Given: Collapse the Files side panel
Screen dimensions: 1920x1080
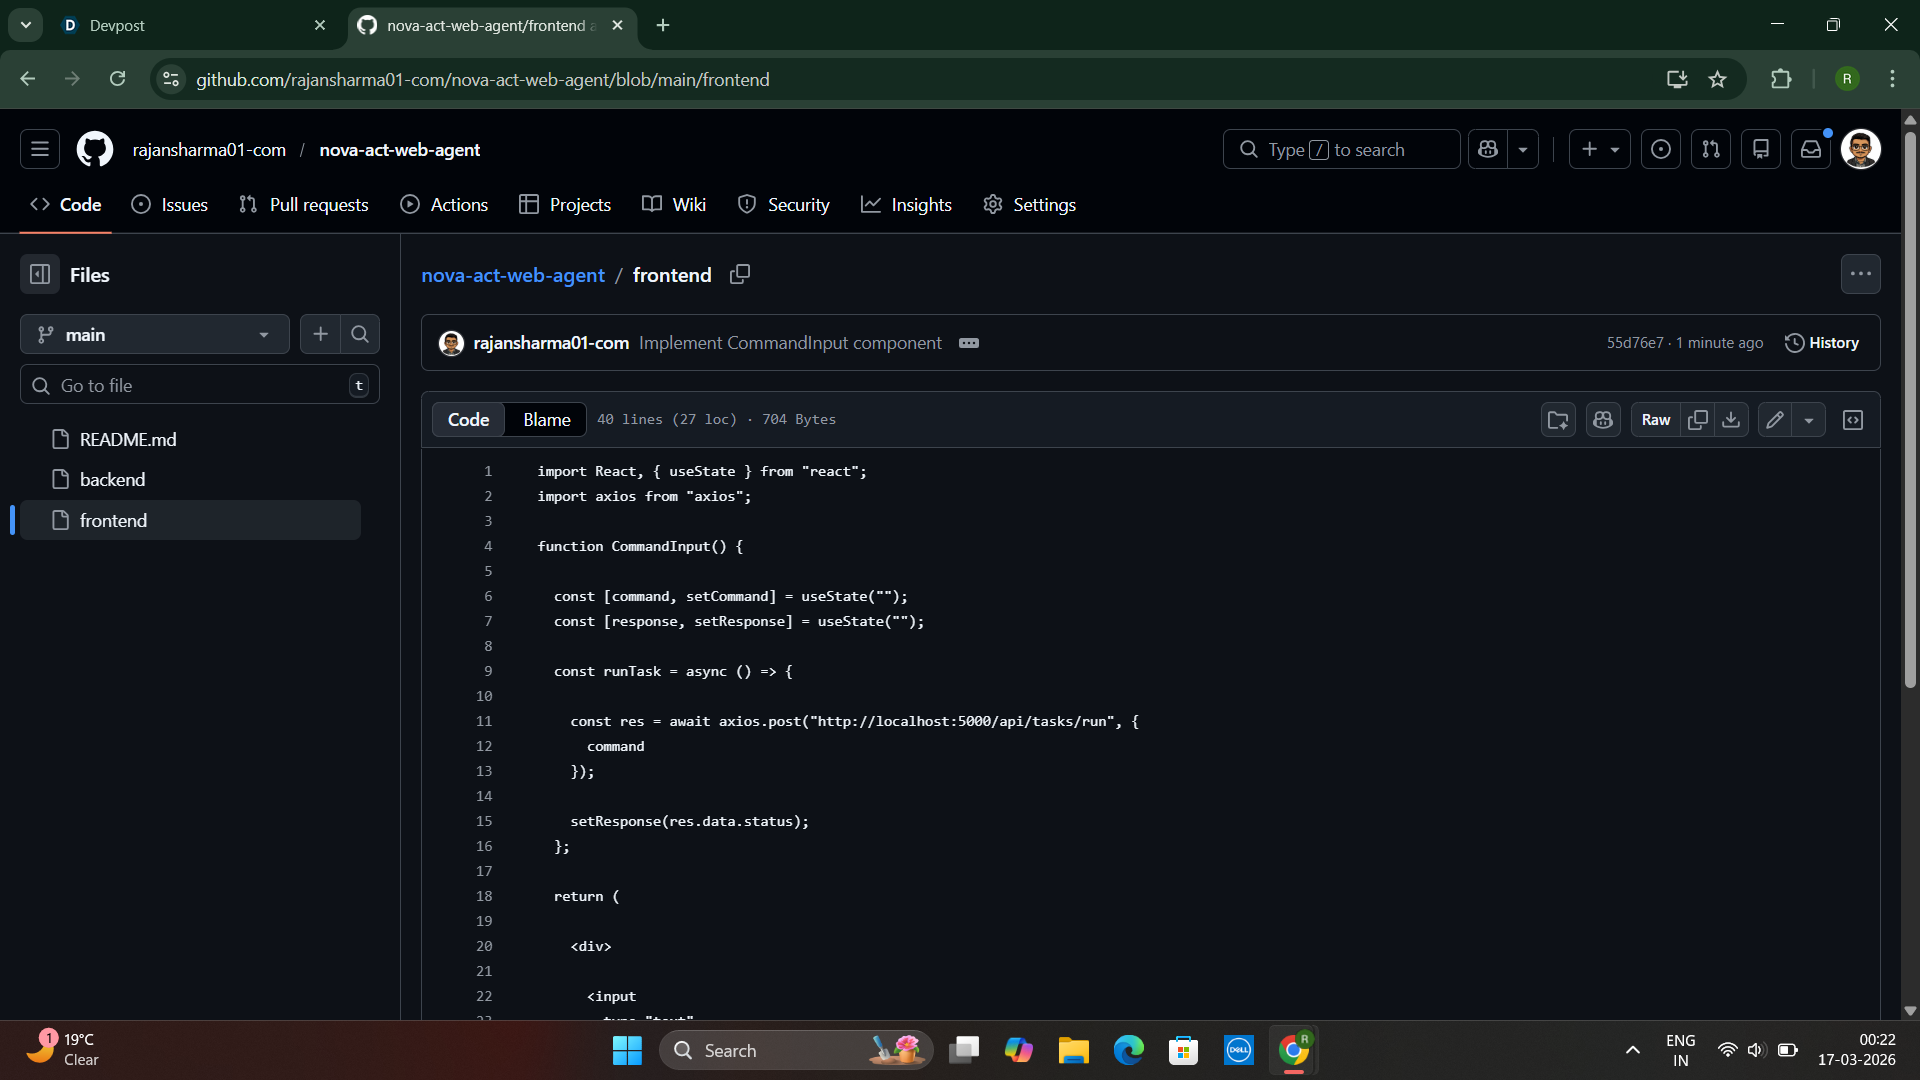Looking at the screenshot, I should (x=40, y=274).
